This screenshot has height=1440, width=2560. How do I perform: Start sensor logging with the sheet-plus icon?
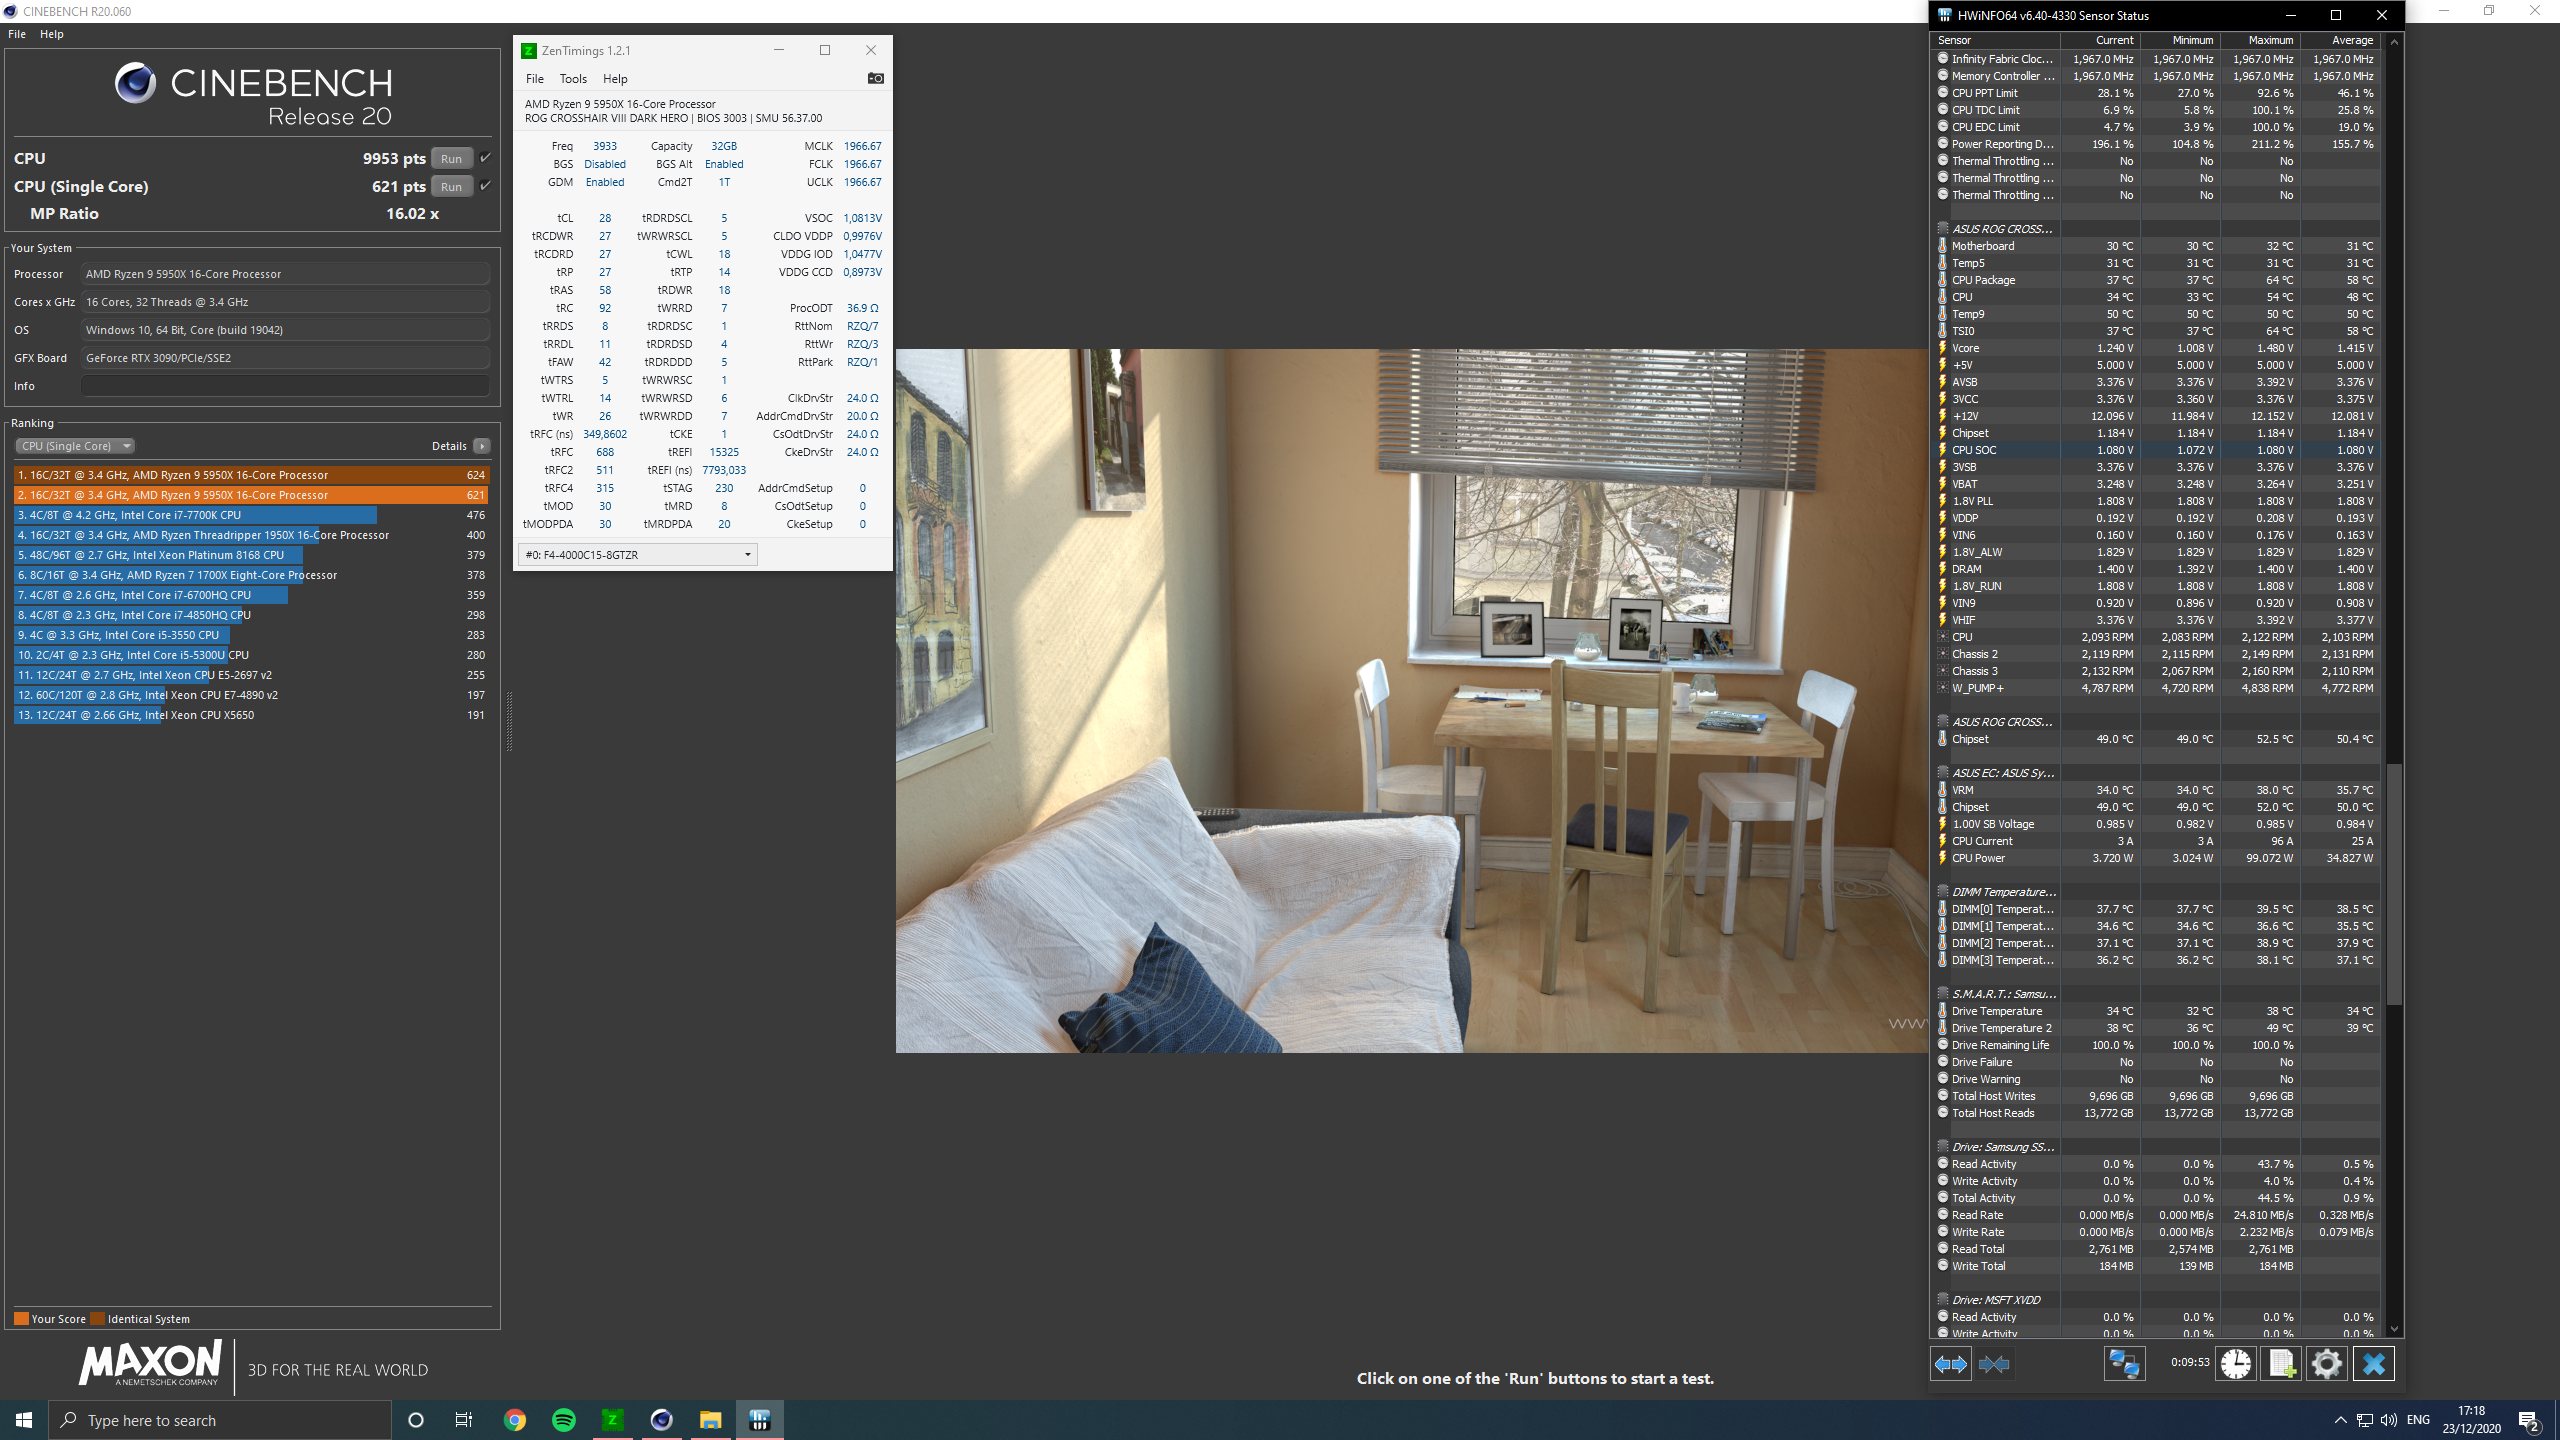2282,1364
